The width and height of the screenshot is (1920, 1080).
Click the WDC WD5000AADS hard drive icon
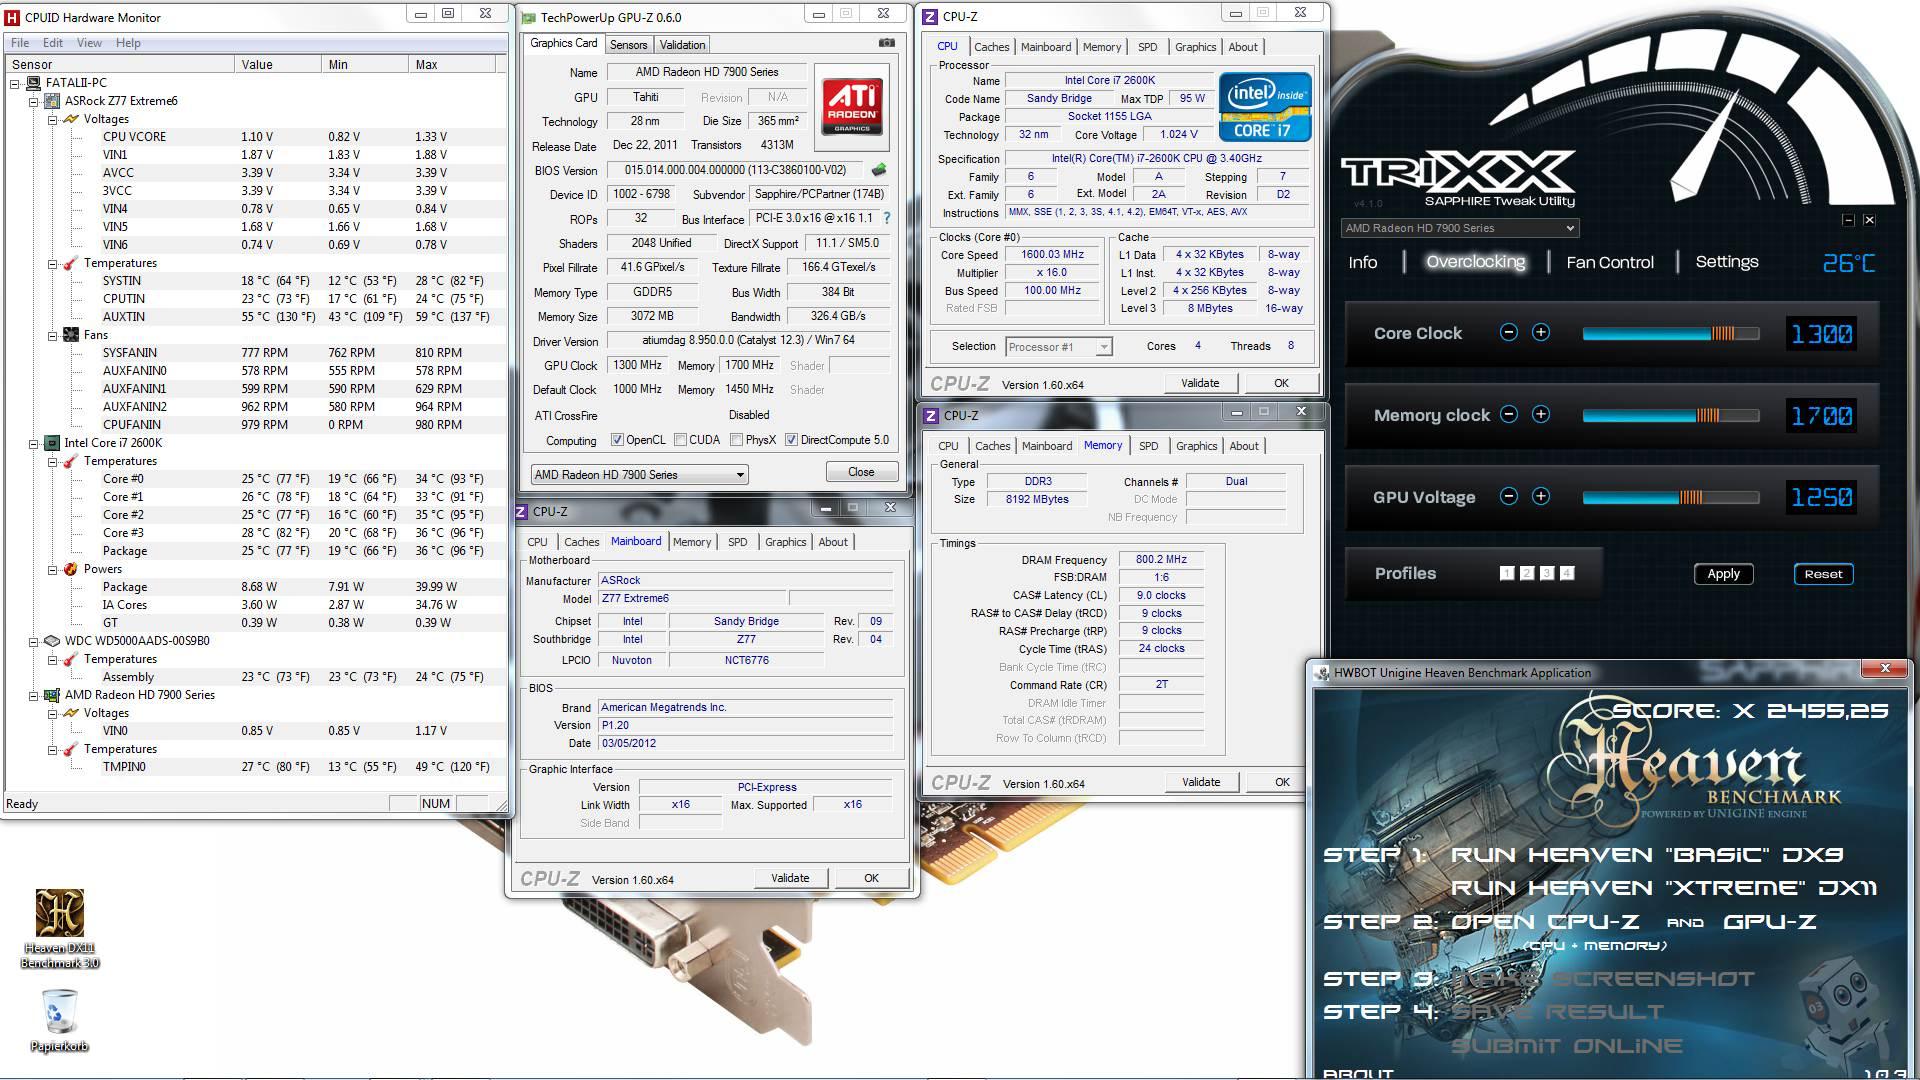pyautogui.click(x=52, y=641)
